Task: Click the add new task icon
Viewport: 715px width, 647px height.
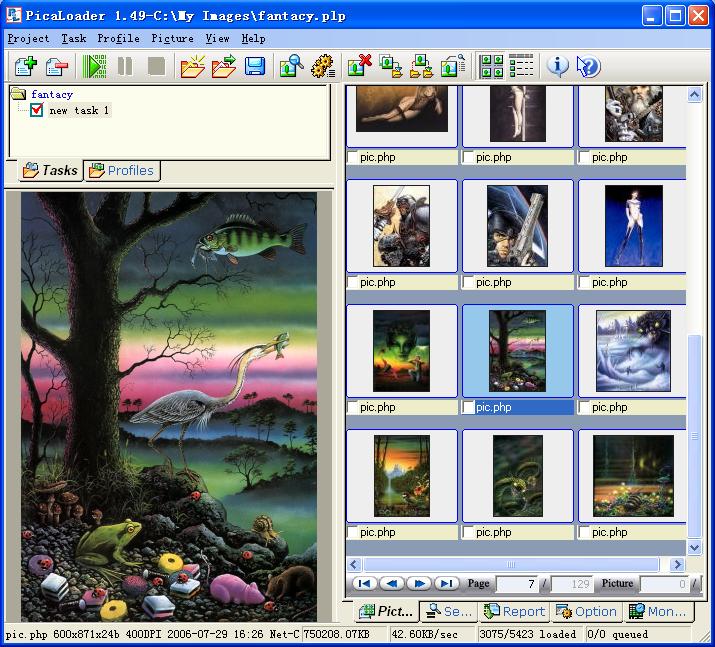Action: 25,67
